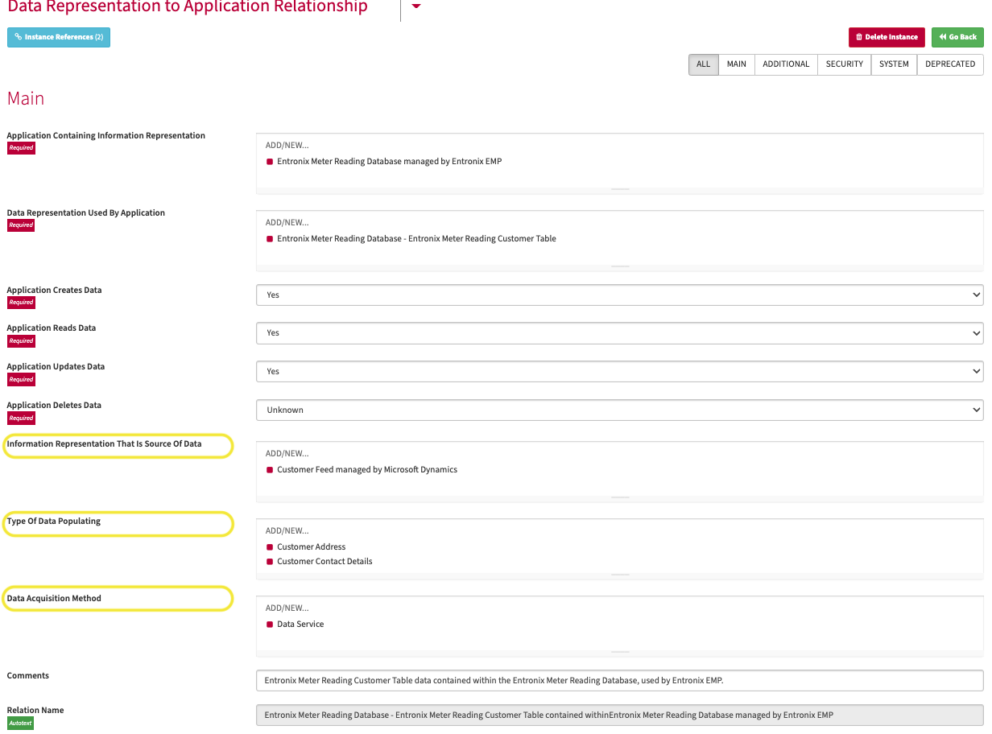The image size is (992, 734).
Task: Click ADD/NEW under Data Representation Used By Application
Action: (287, 223)
